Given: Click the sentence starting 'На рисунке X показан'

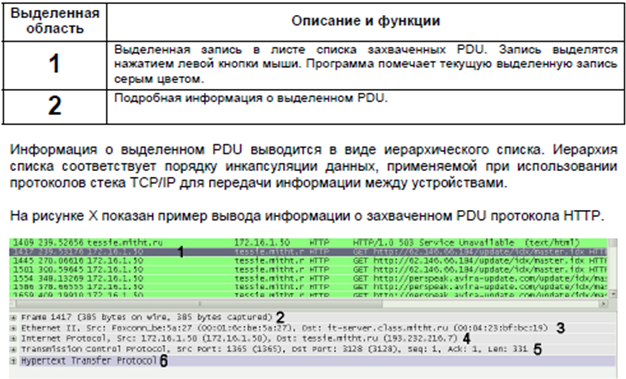Looking at the screenshot, I should click(307, 216).
